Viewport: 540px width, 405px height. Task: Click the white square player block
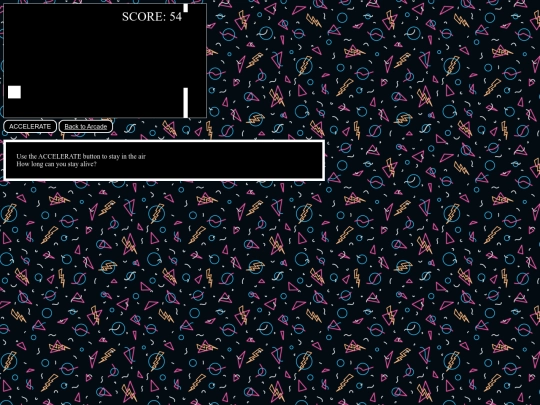[x=14, y=92]
